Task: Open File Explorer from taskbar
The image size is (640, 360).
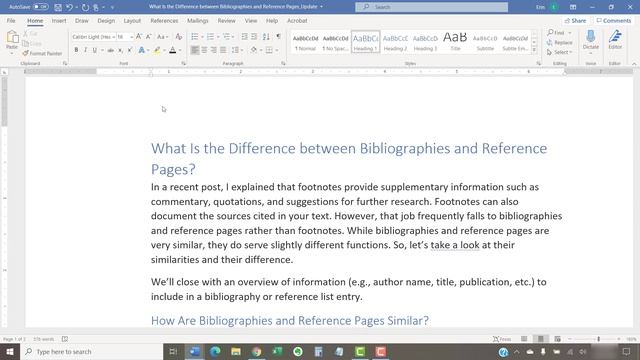Action: (236, 351)
